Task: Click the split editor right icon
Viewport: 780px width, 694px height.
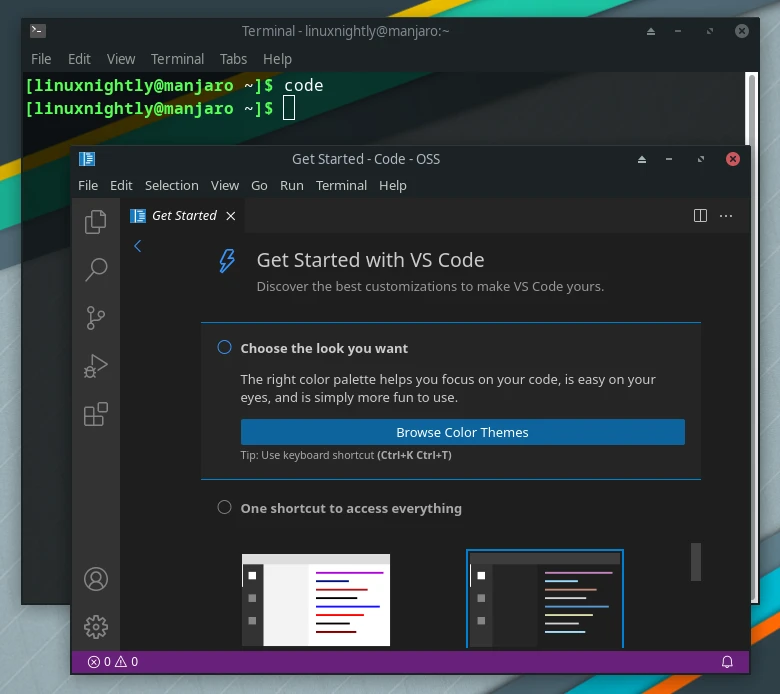Action: click(x=700, y=215)
